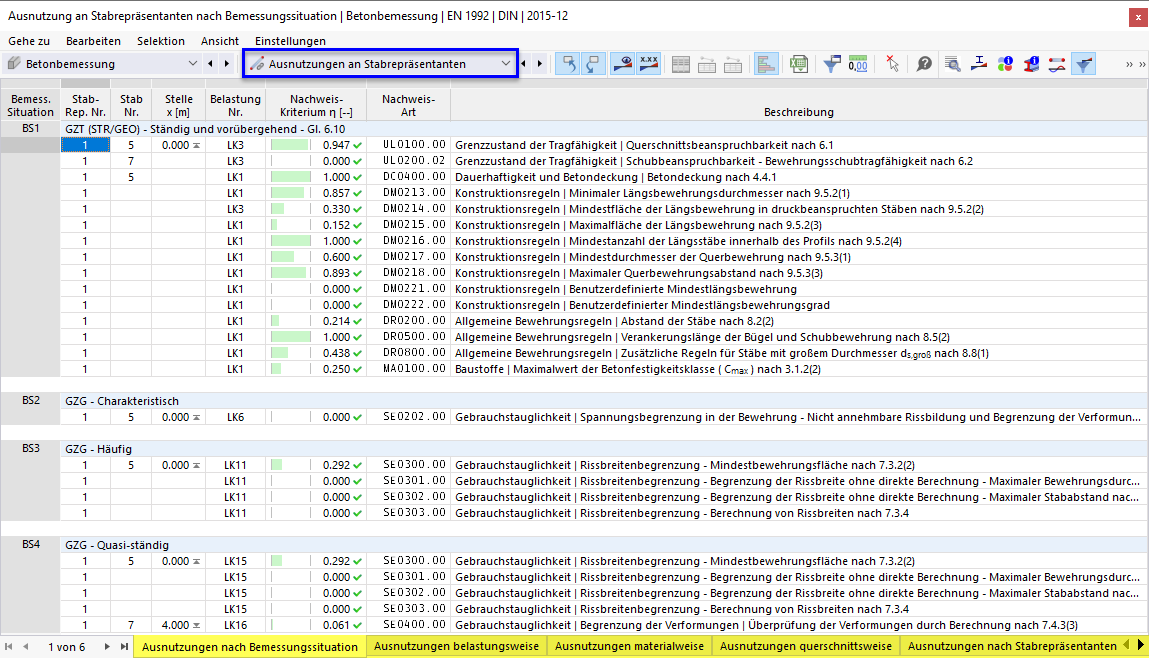Click the Beschreibung column header
The width and height of the screenshot is (1149, 658).
coord(799,105)
